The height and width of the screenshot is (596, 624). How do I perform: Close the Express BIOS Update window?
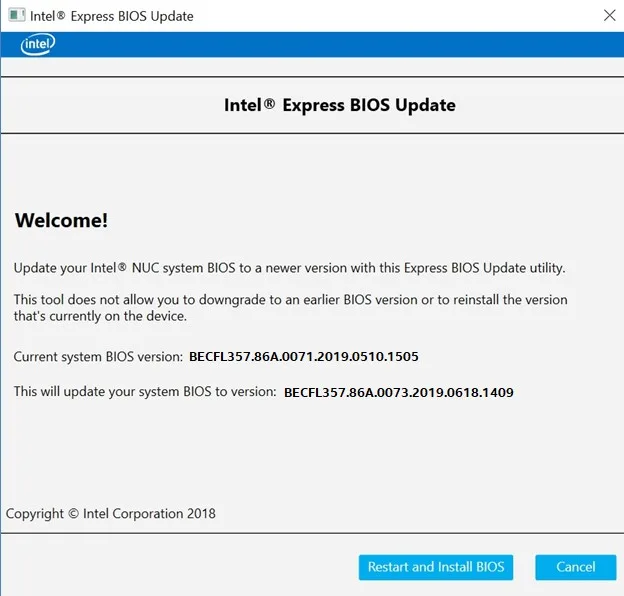click(x=609, y=15)
